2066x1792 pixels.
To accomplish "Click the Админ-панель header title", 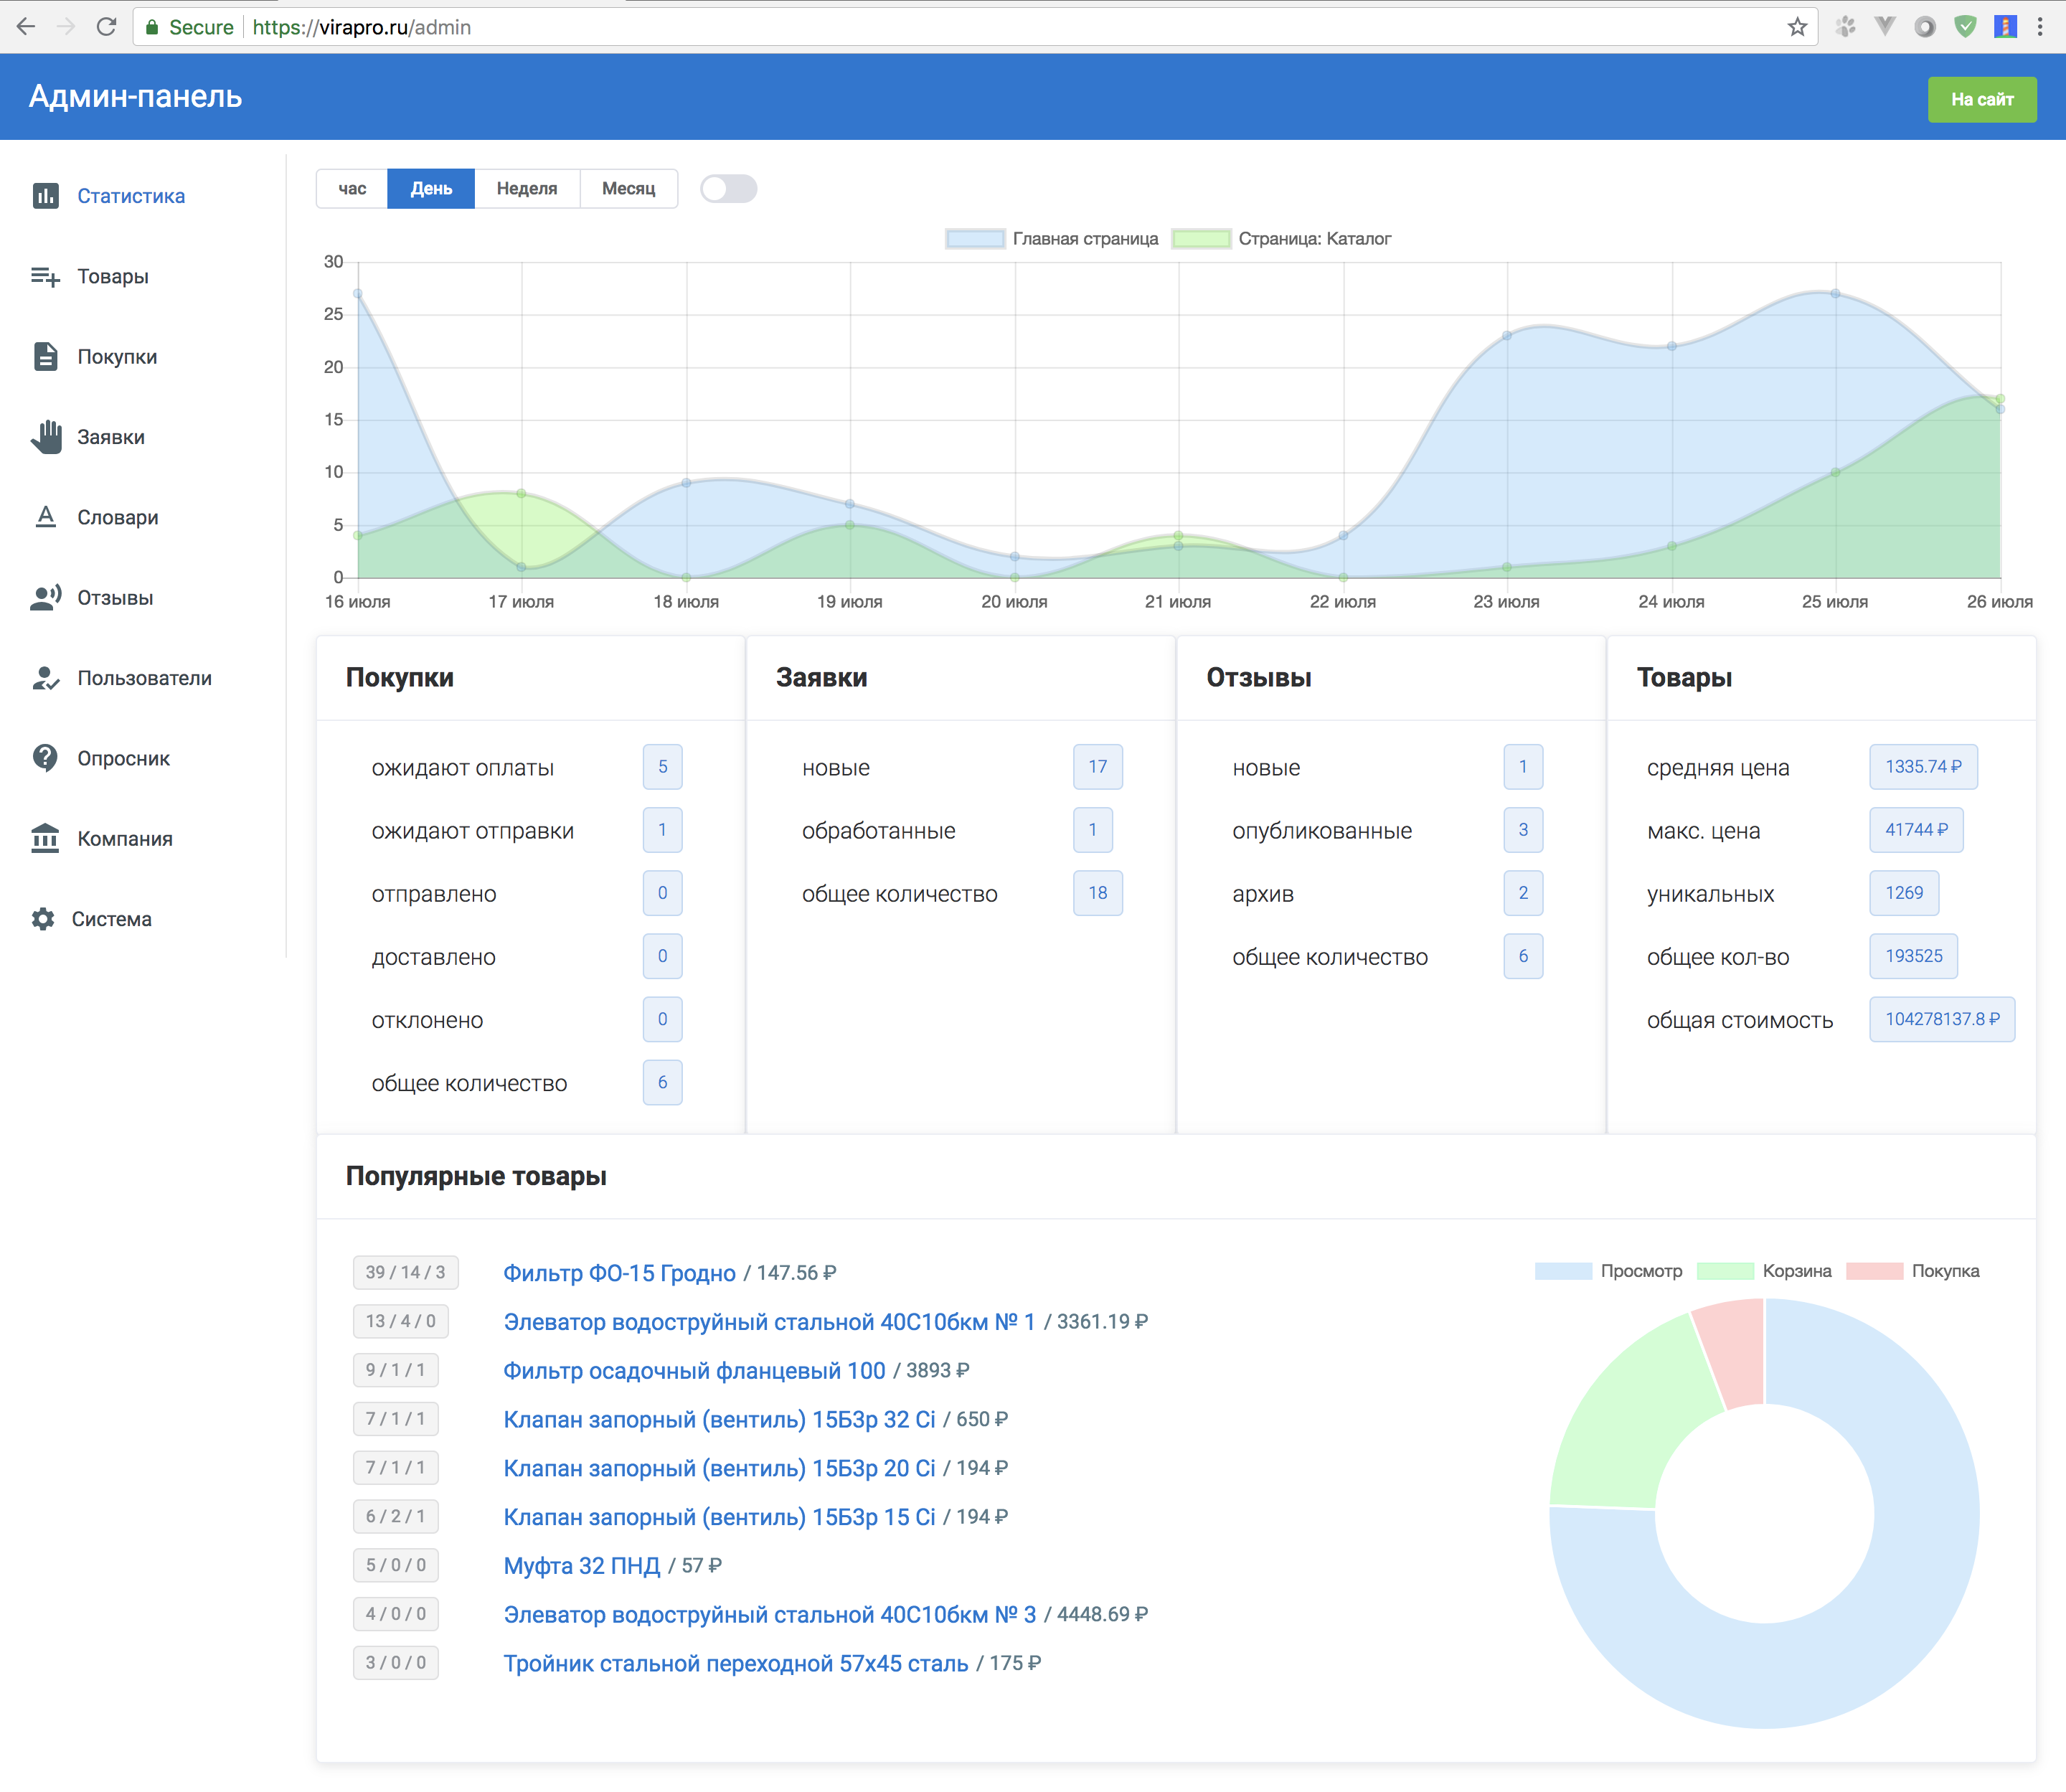I will tap(135, 97).
